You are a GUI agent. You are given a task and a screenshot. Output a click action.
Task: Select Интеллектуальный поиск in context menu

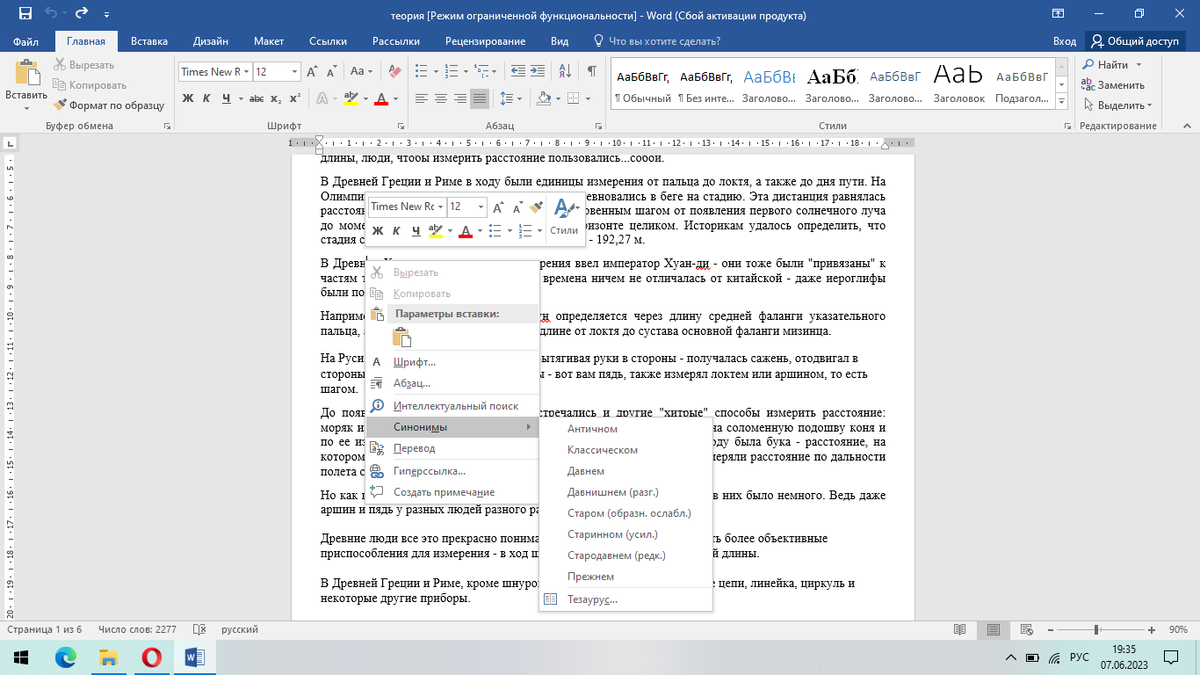(452, 406)
